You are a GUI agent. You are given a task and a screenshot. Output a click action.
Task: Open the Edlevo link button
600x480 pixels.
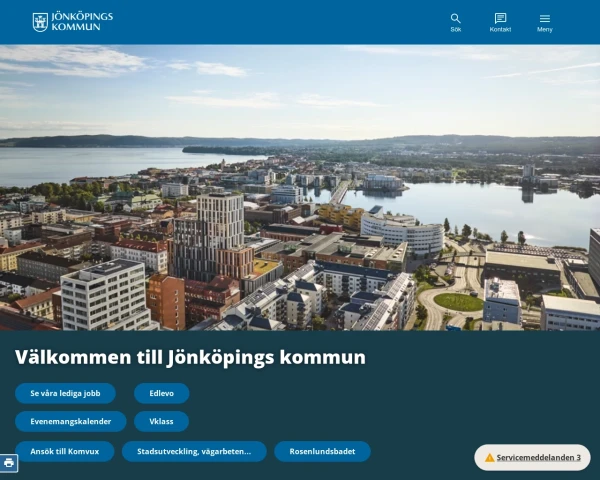point(161,393)
